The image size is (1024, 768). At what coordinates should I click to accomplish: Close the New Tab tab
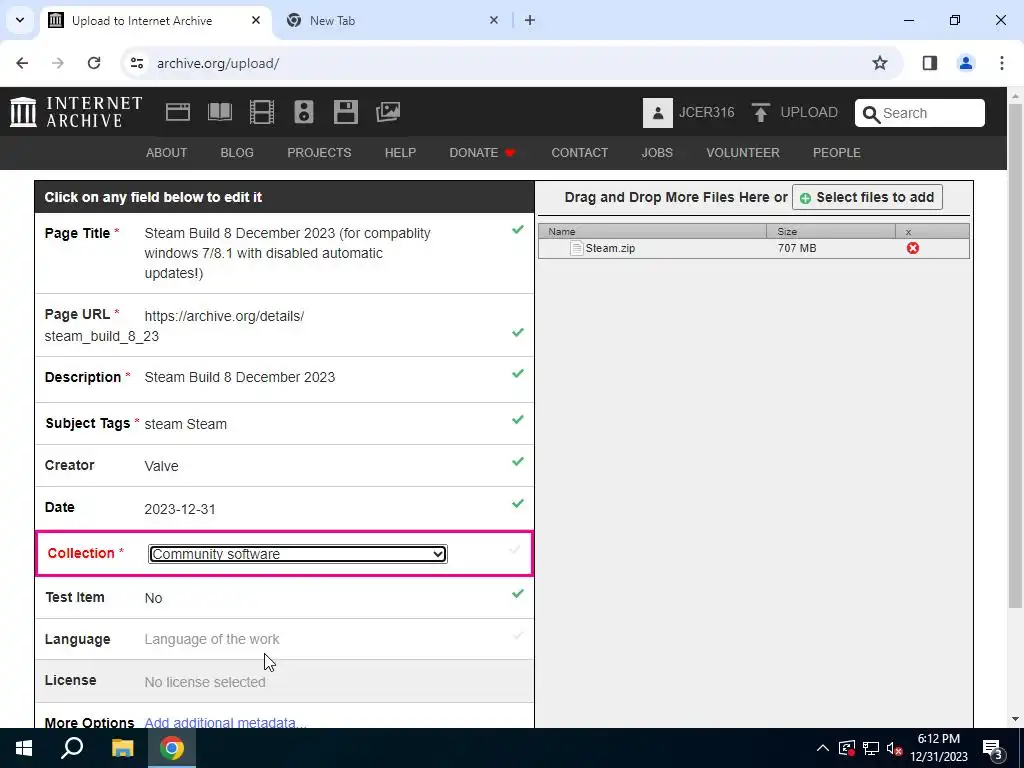pos(494,20)
